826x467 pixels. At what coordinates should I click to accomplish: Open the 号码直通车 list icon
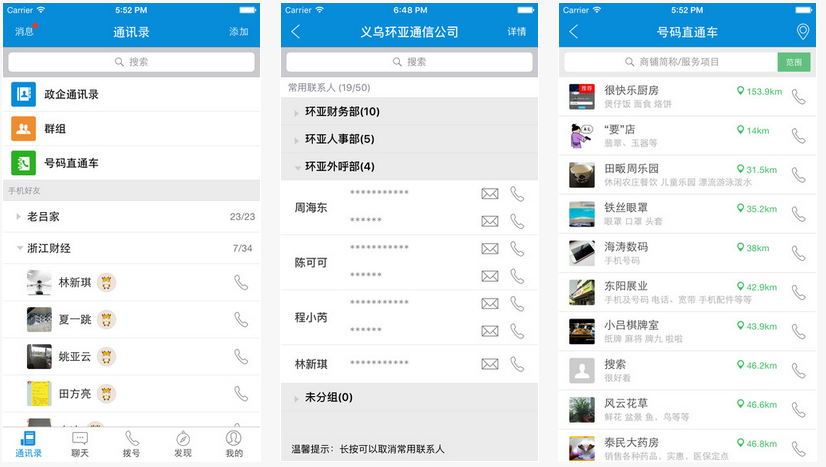(24, 163)
